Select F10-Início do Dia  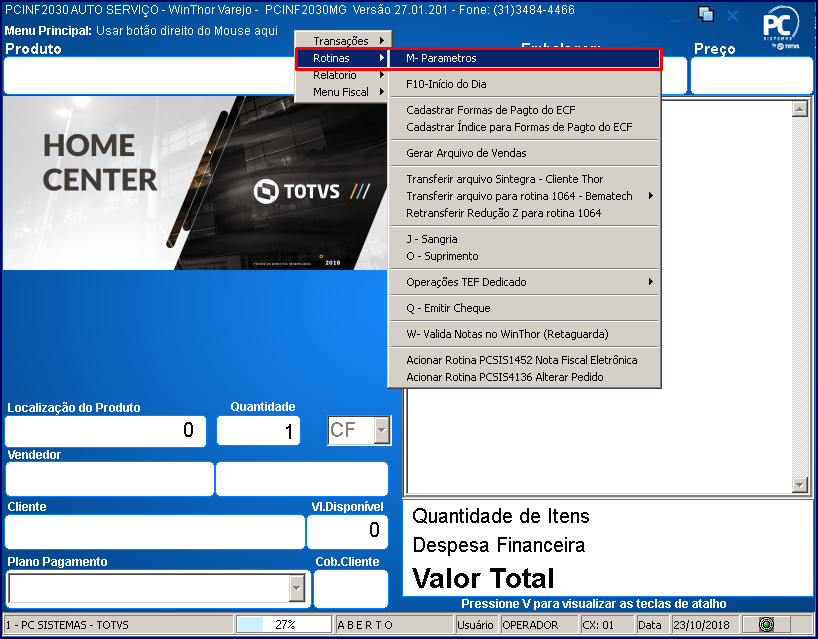(524, 84)
